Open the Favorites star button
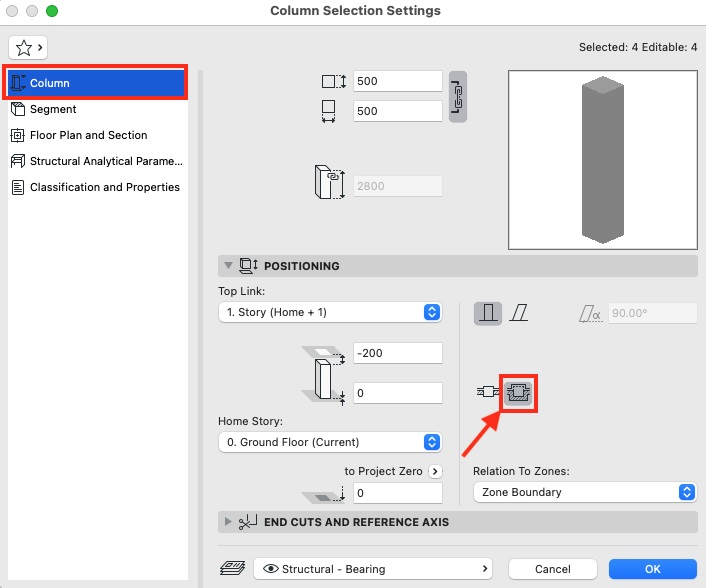Screen dimensions: 706x588 click(x=28, y=47)
